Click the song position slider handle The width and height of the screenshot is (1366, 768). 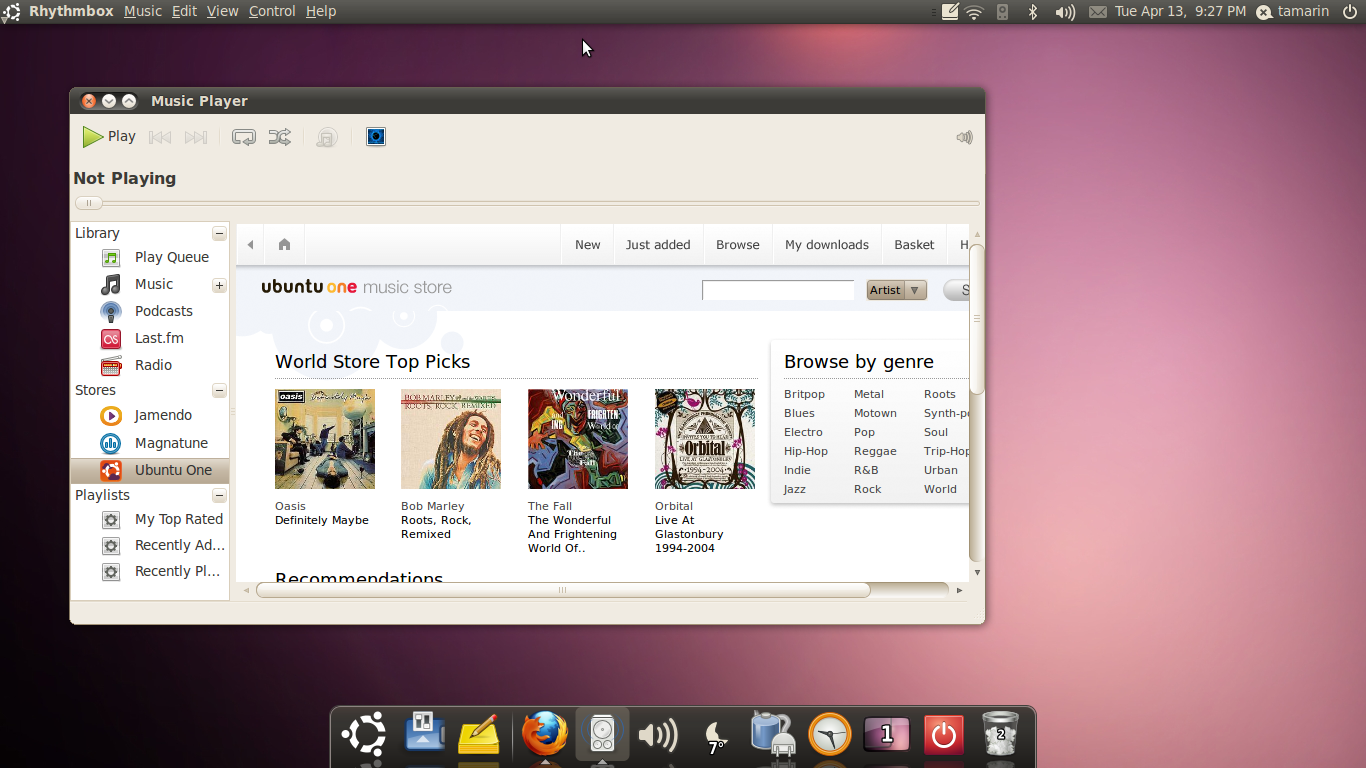pos(88,203)
